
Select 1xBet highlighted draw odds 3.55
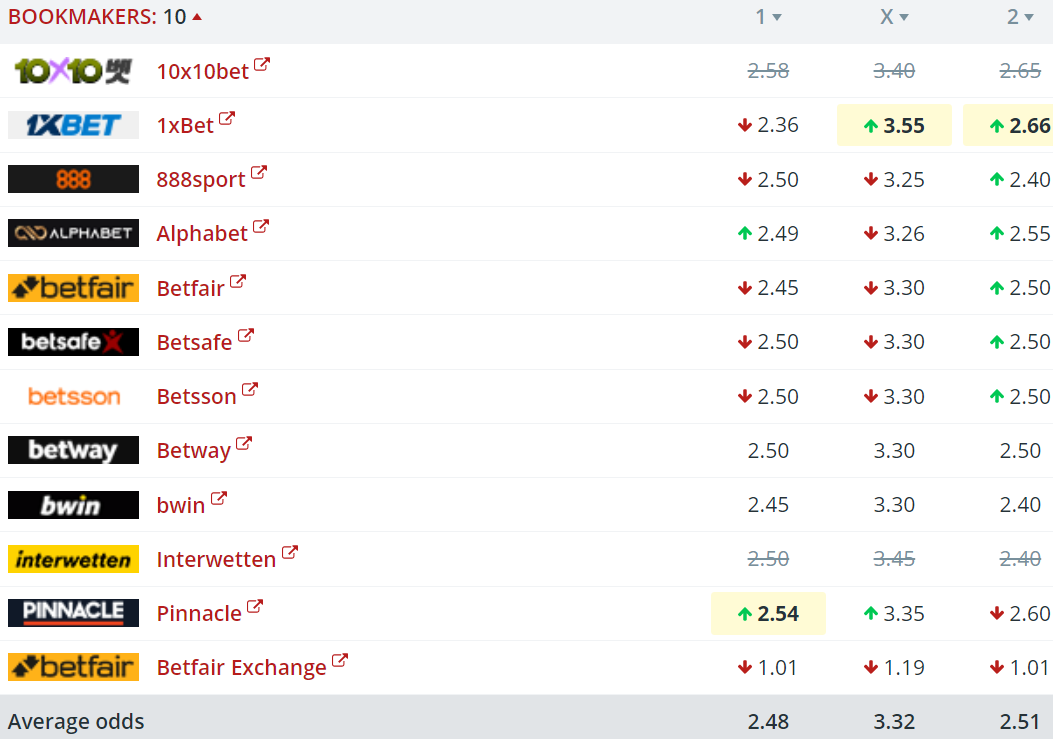coord(894,125)
